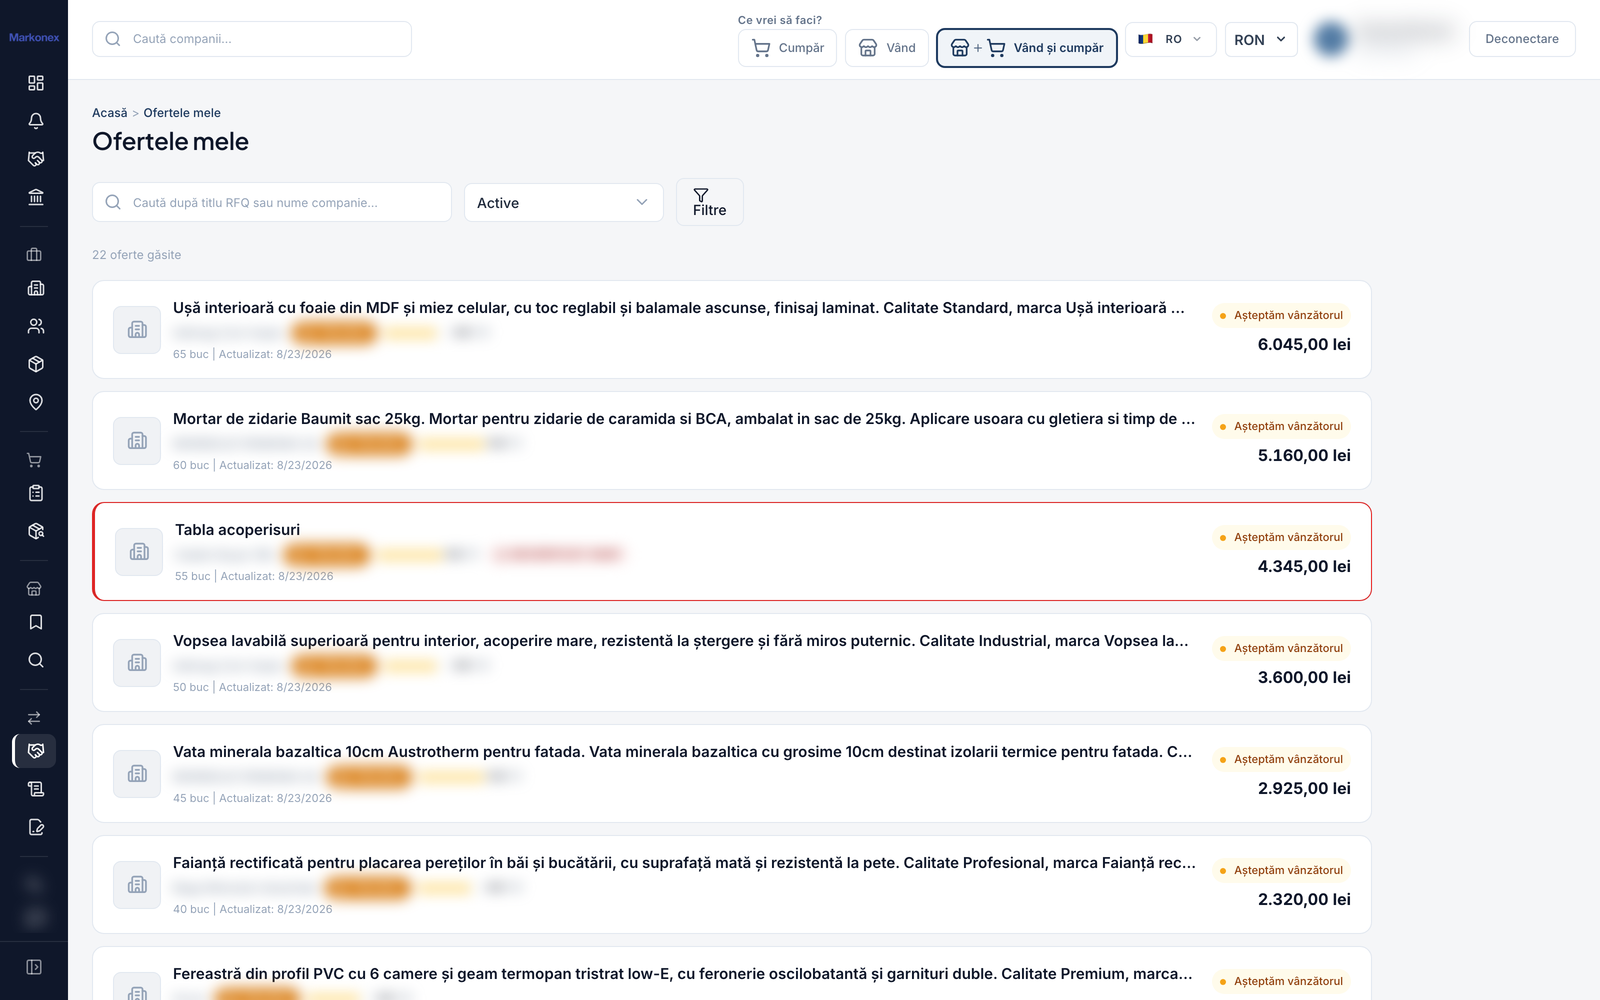Image resolution: width=1600 pixels, height=1000 pixels.
Task: Open the scroll document sidebar icon
Action: pos(35,789)
